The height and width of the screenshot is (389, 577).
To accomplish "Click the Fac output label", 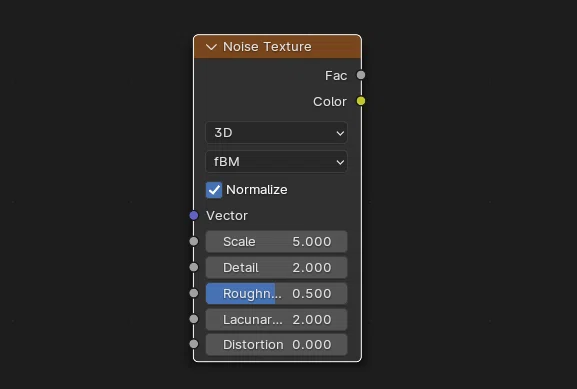I will (336, 75).
